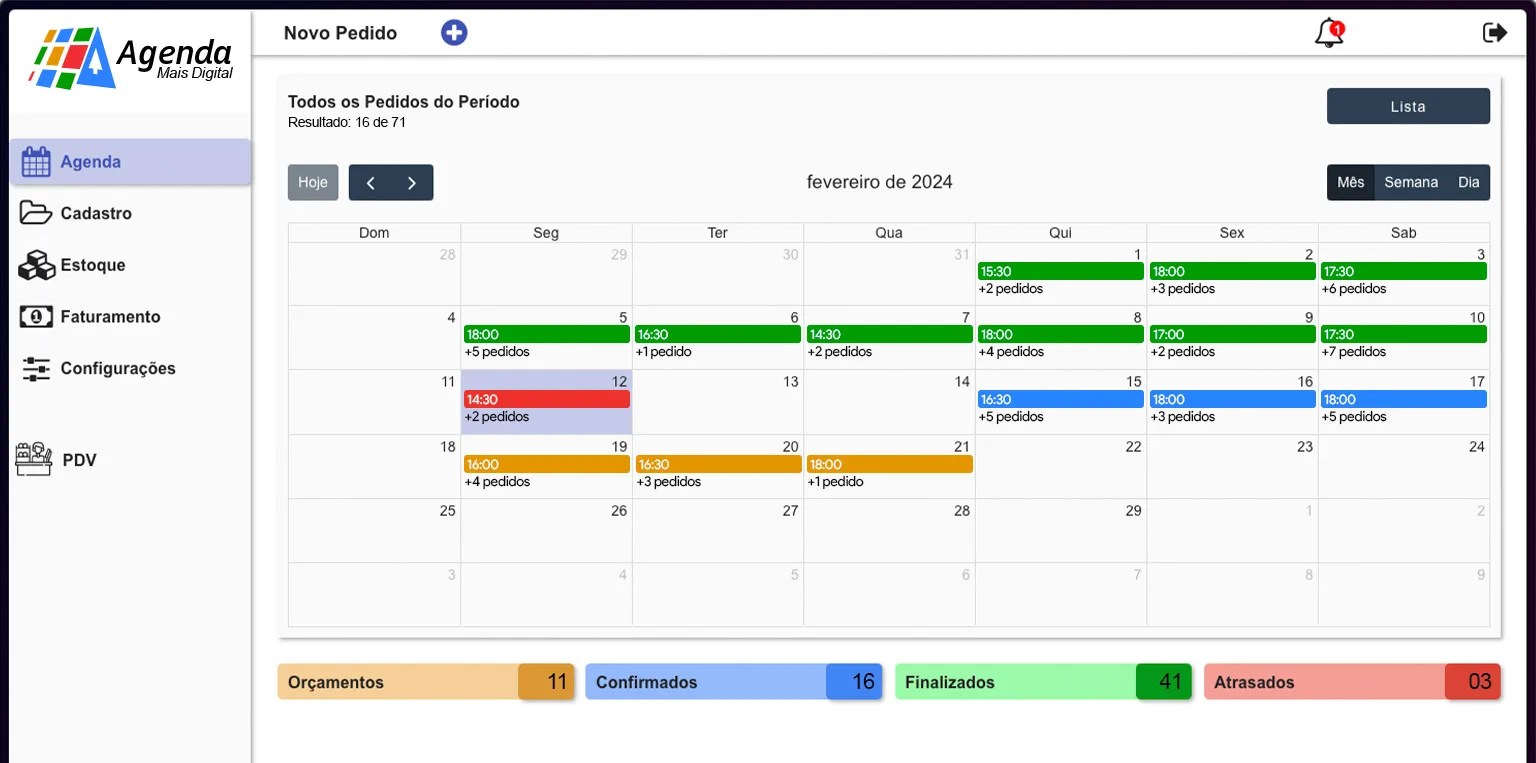The width and height of the screenshot is (1536, 763).
Task: Switch calendar to Semana view
Action: tap(1411, 182)
